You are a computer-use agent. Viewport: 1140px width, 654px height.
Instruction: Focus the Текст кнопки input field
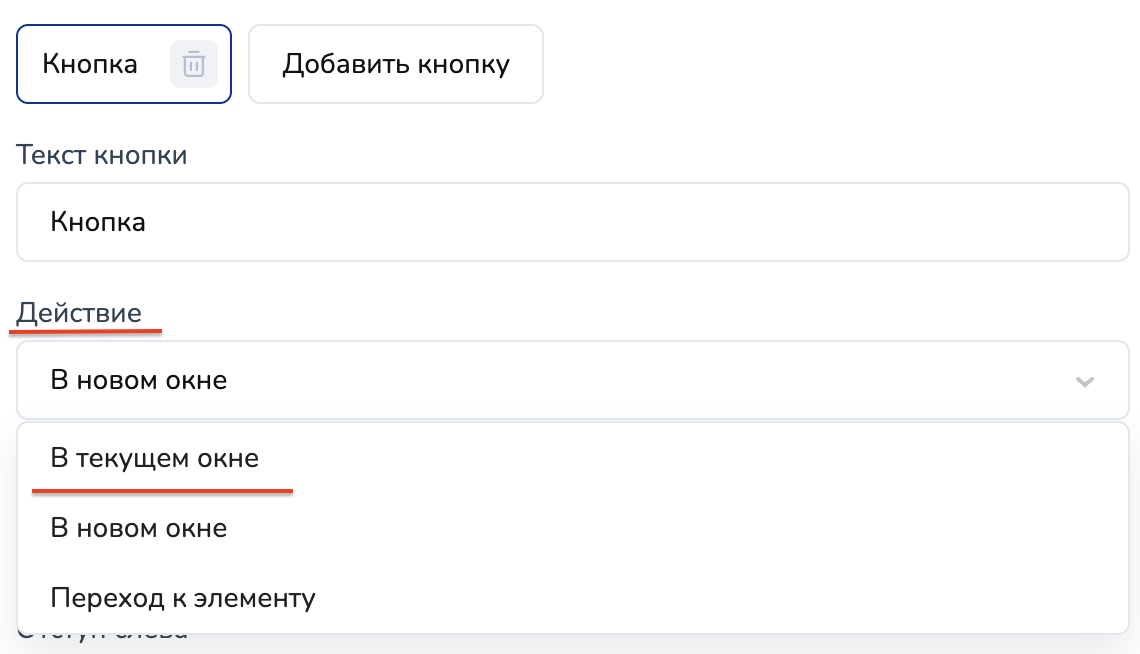[572, 222]
